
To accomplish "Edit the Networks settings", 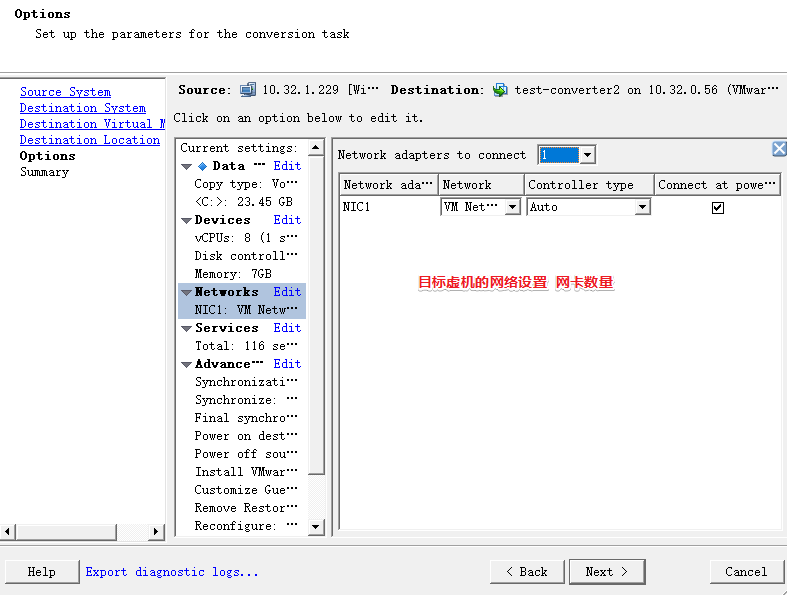I will 287,292.
